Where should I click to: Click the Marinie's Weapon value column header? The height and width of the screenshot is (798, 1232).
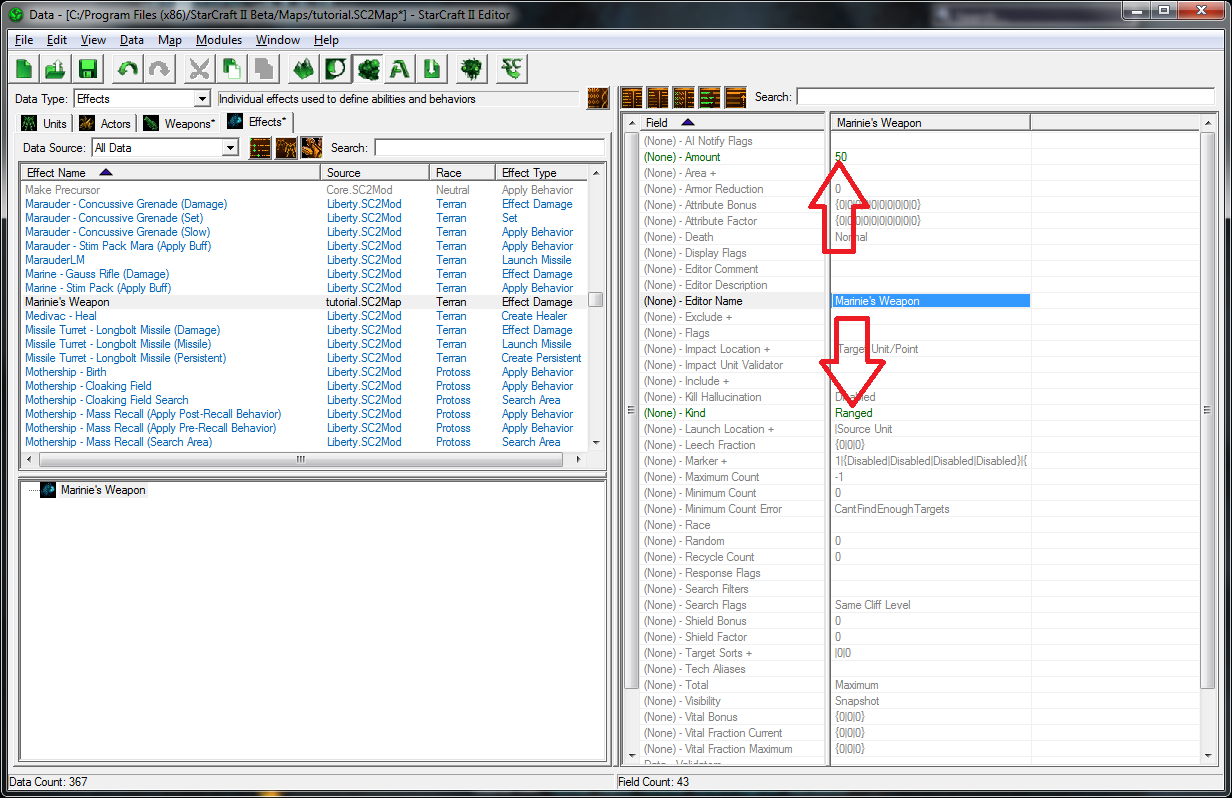tap(930, 123)
